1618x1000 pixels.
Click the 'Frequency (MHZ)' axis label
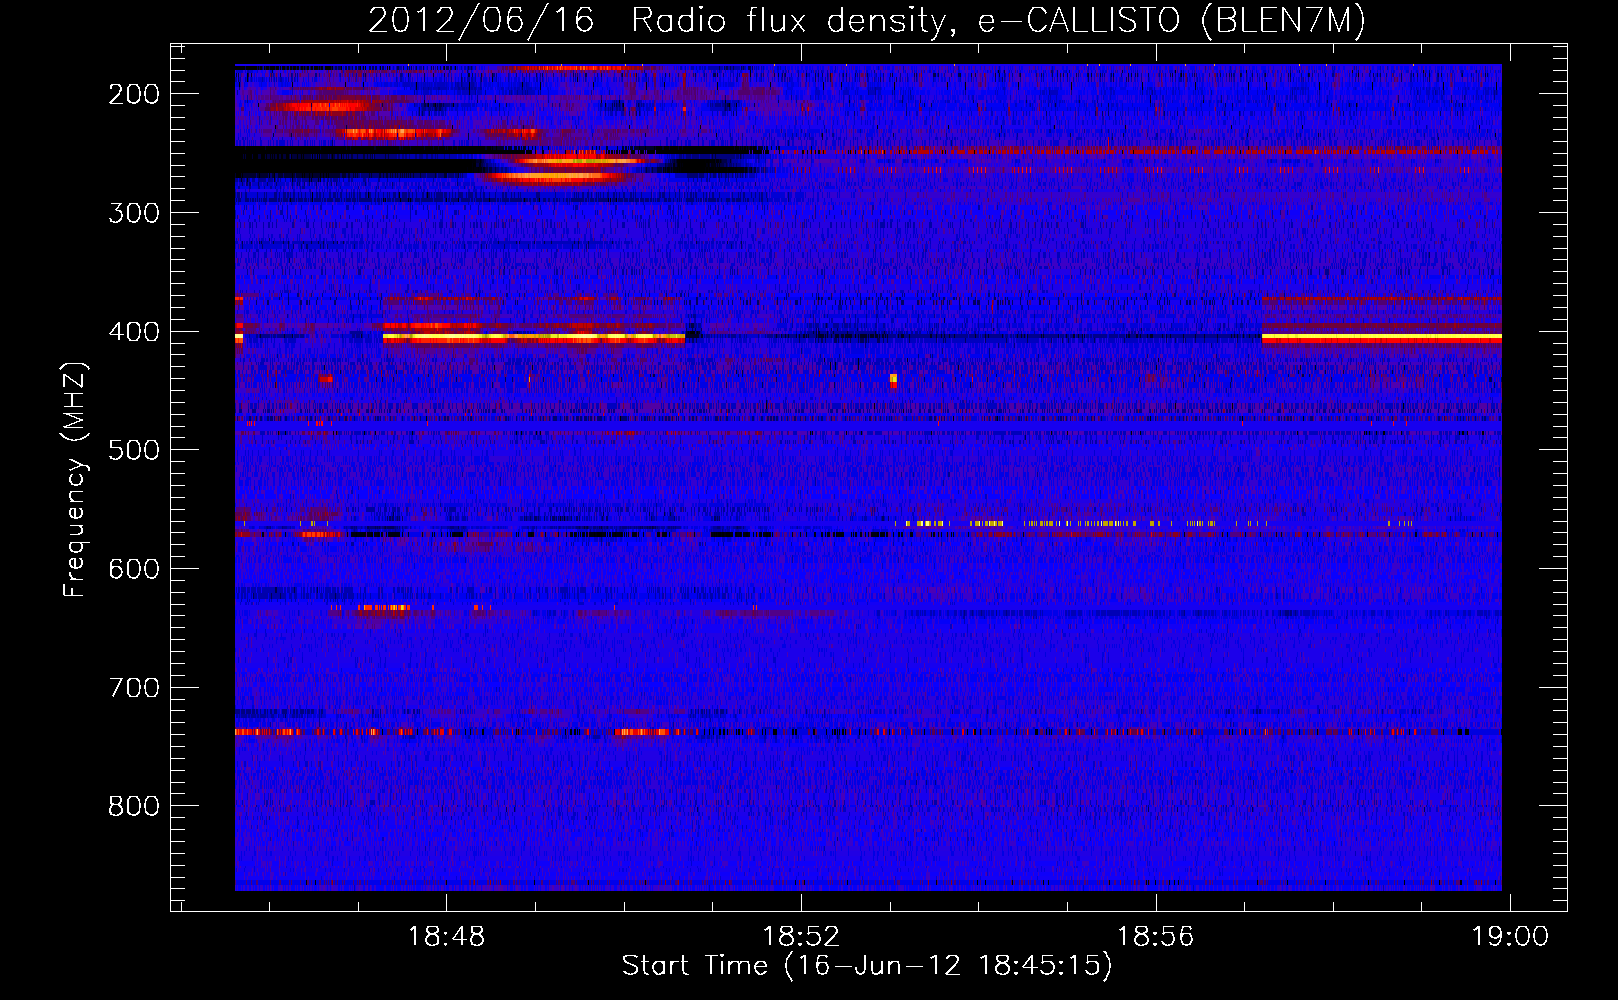(75, 479)
